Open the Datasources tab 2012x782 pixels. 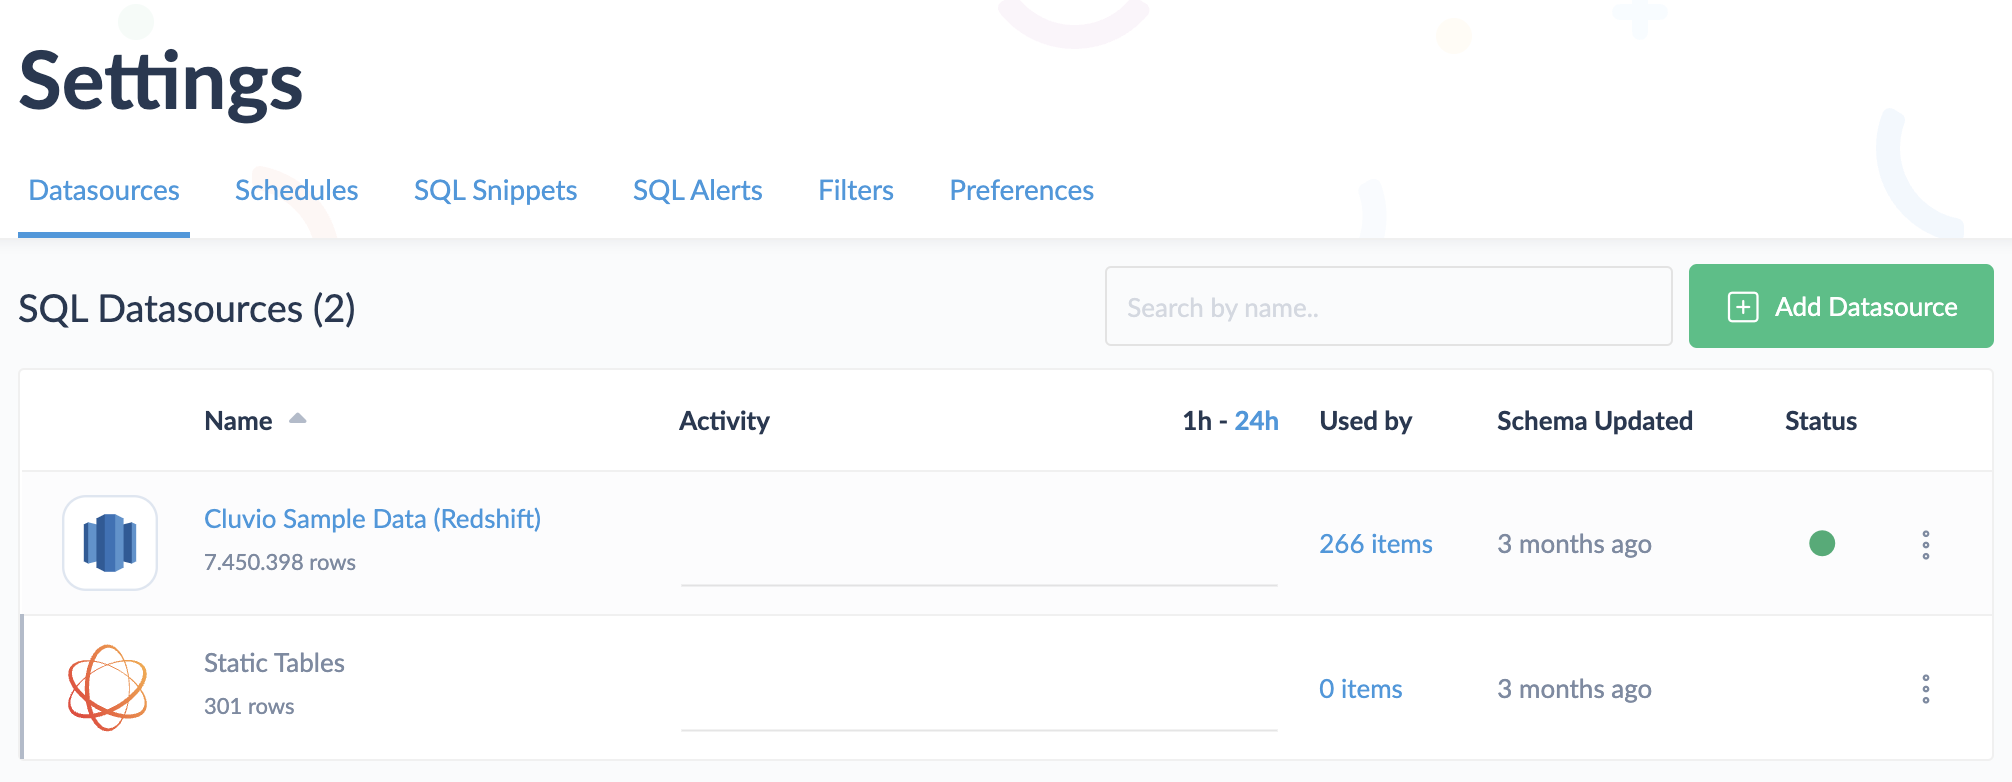point(104,190)
